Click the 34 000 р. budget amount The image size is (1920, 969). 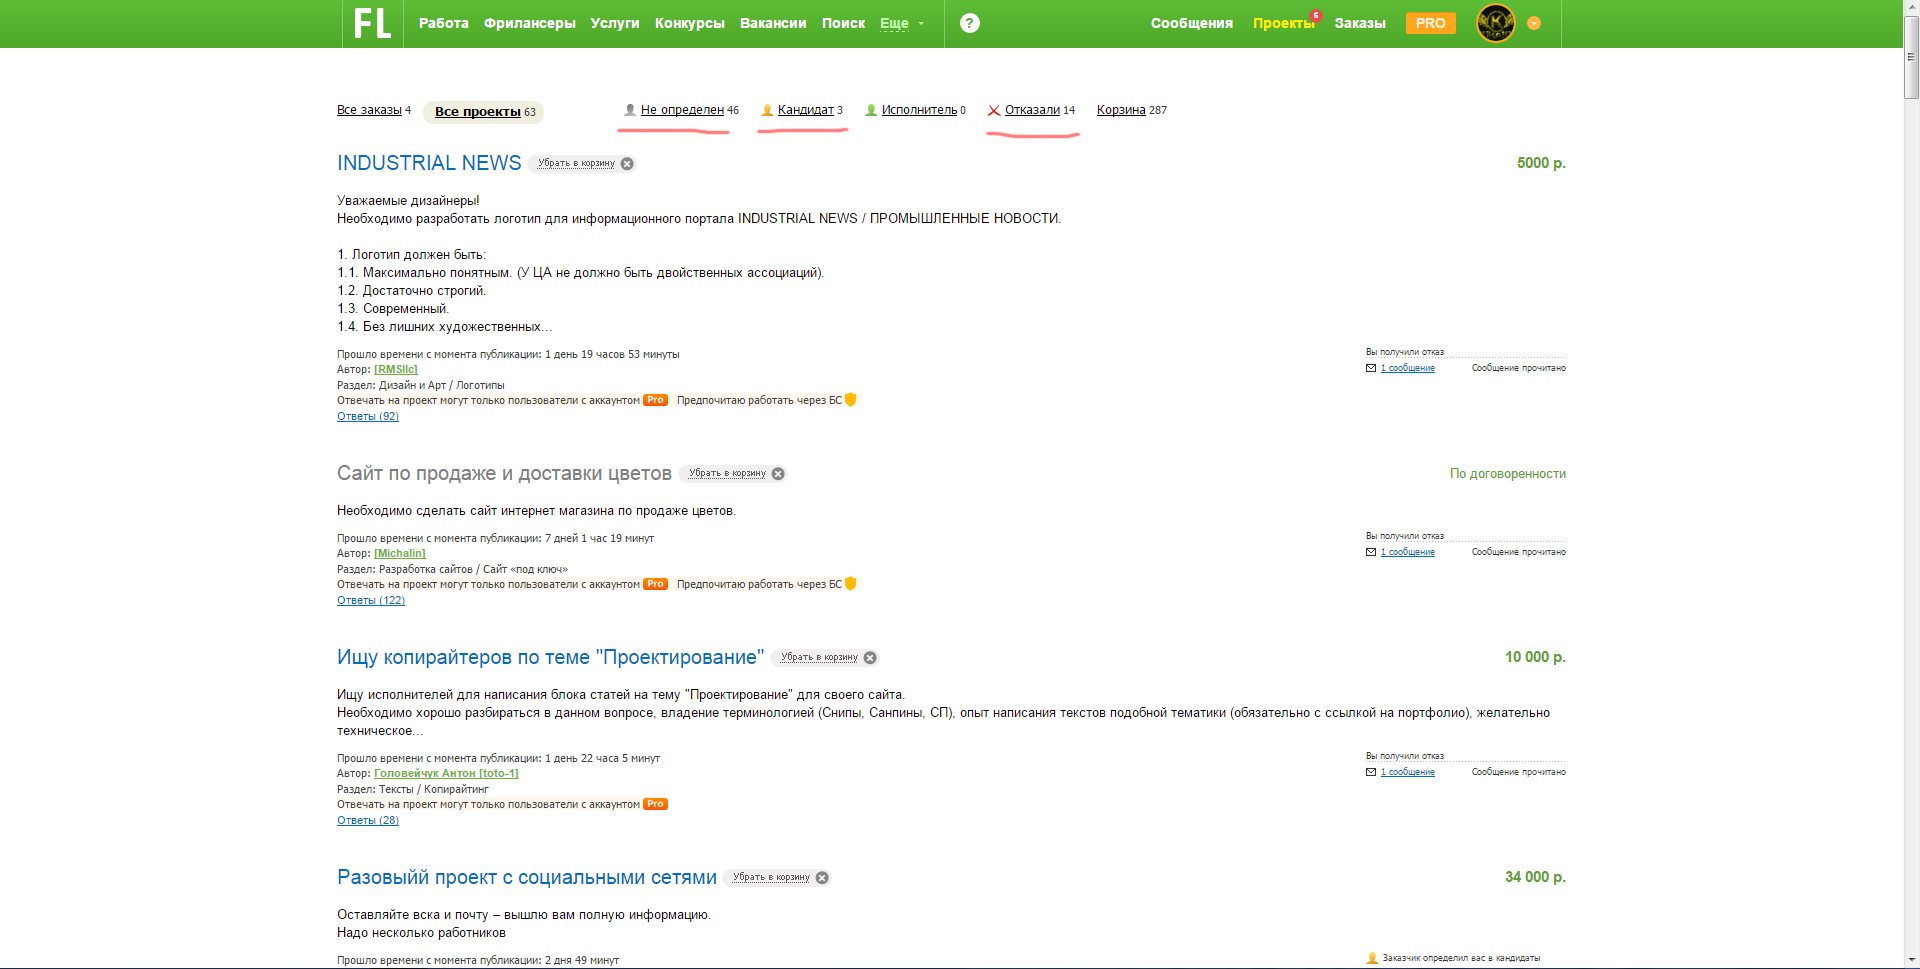[1535, 877]
